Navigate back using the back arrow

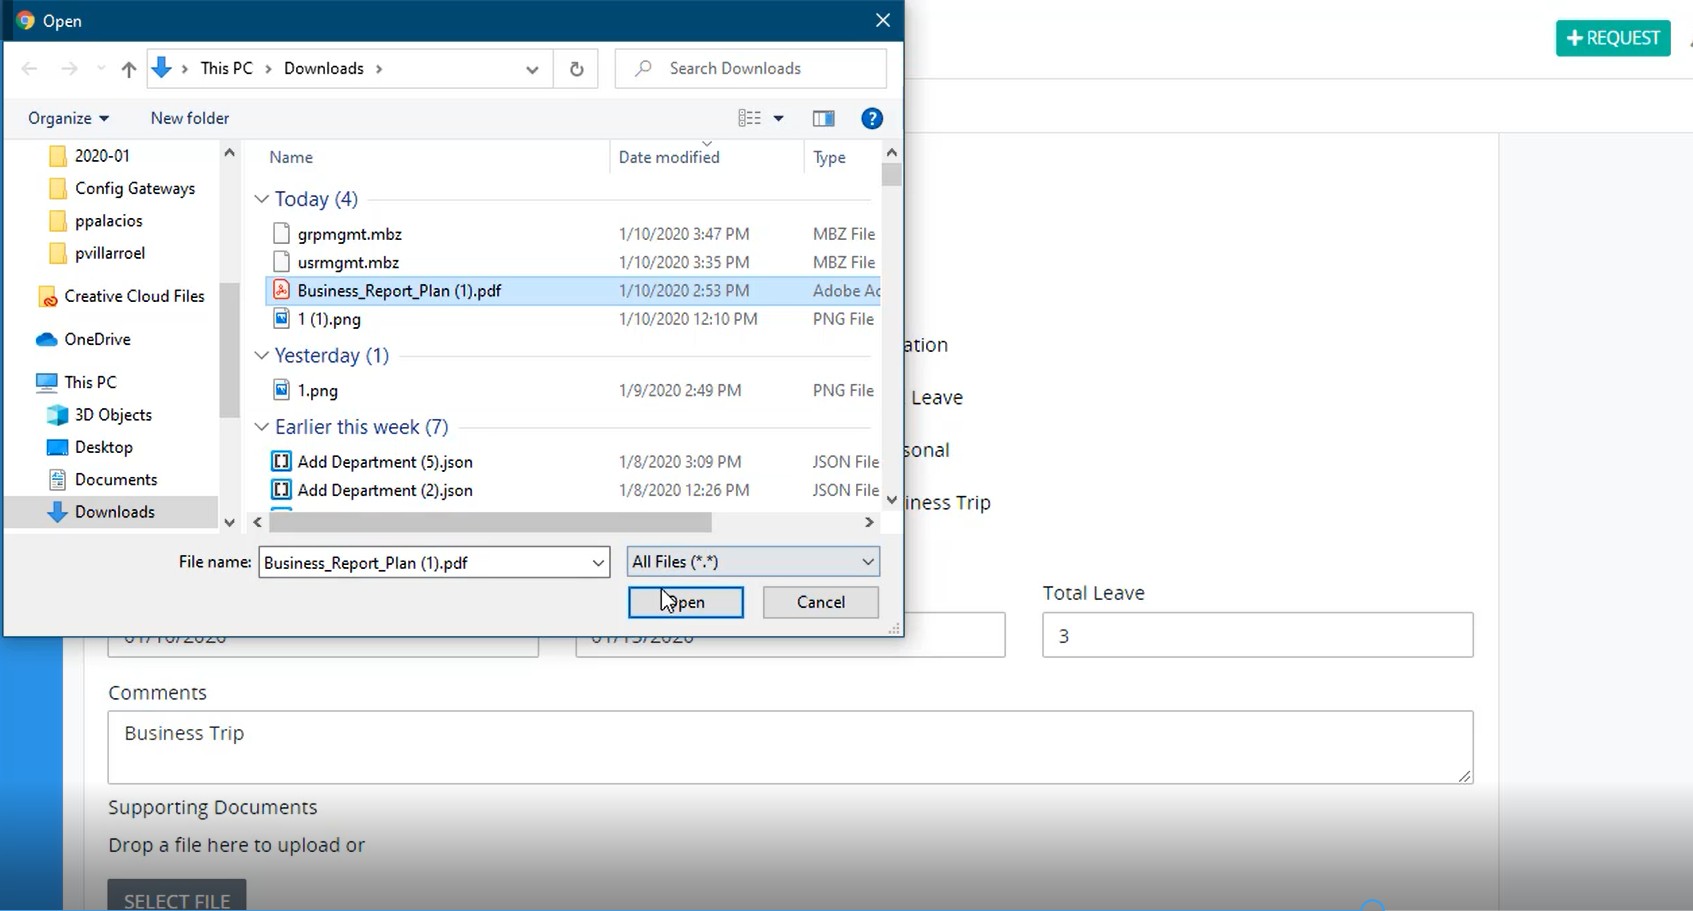[29, 68]
